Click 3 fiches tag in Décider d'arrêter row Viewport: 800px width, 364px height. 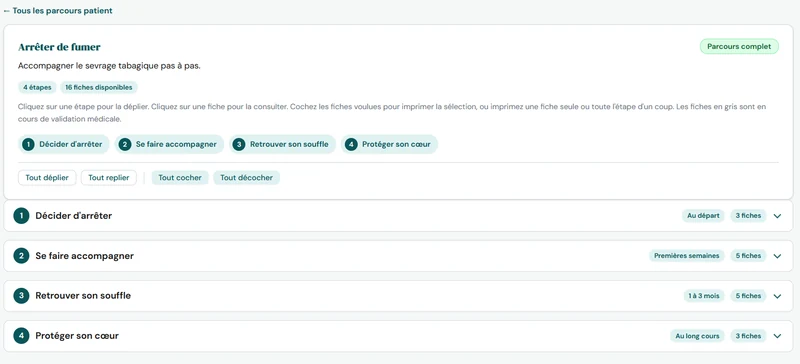748,216
